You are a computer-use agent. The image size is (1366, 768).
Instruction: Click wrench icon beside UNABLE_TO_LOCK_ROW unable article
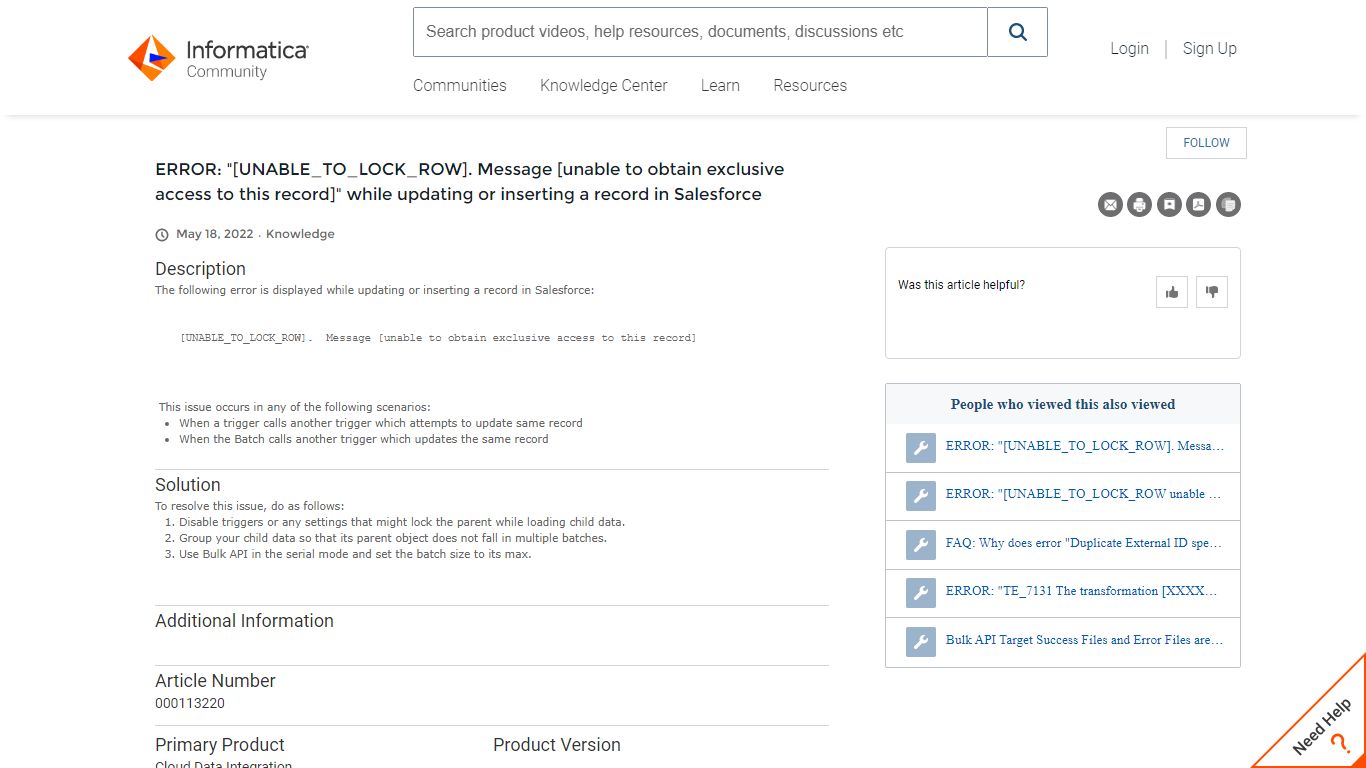921,496
